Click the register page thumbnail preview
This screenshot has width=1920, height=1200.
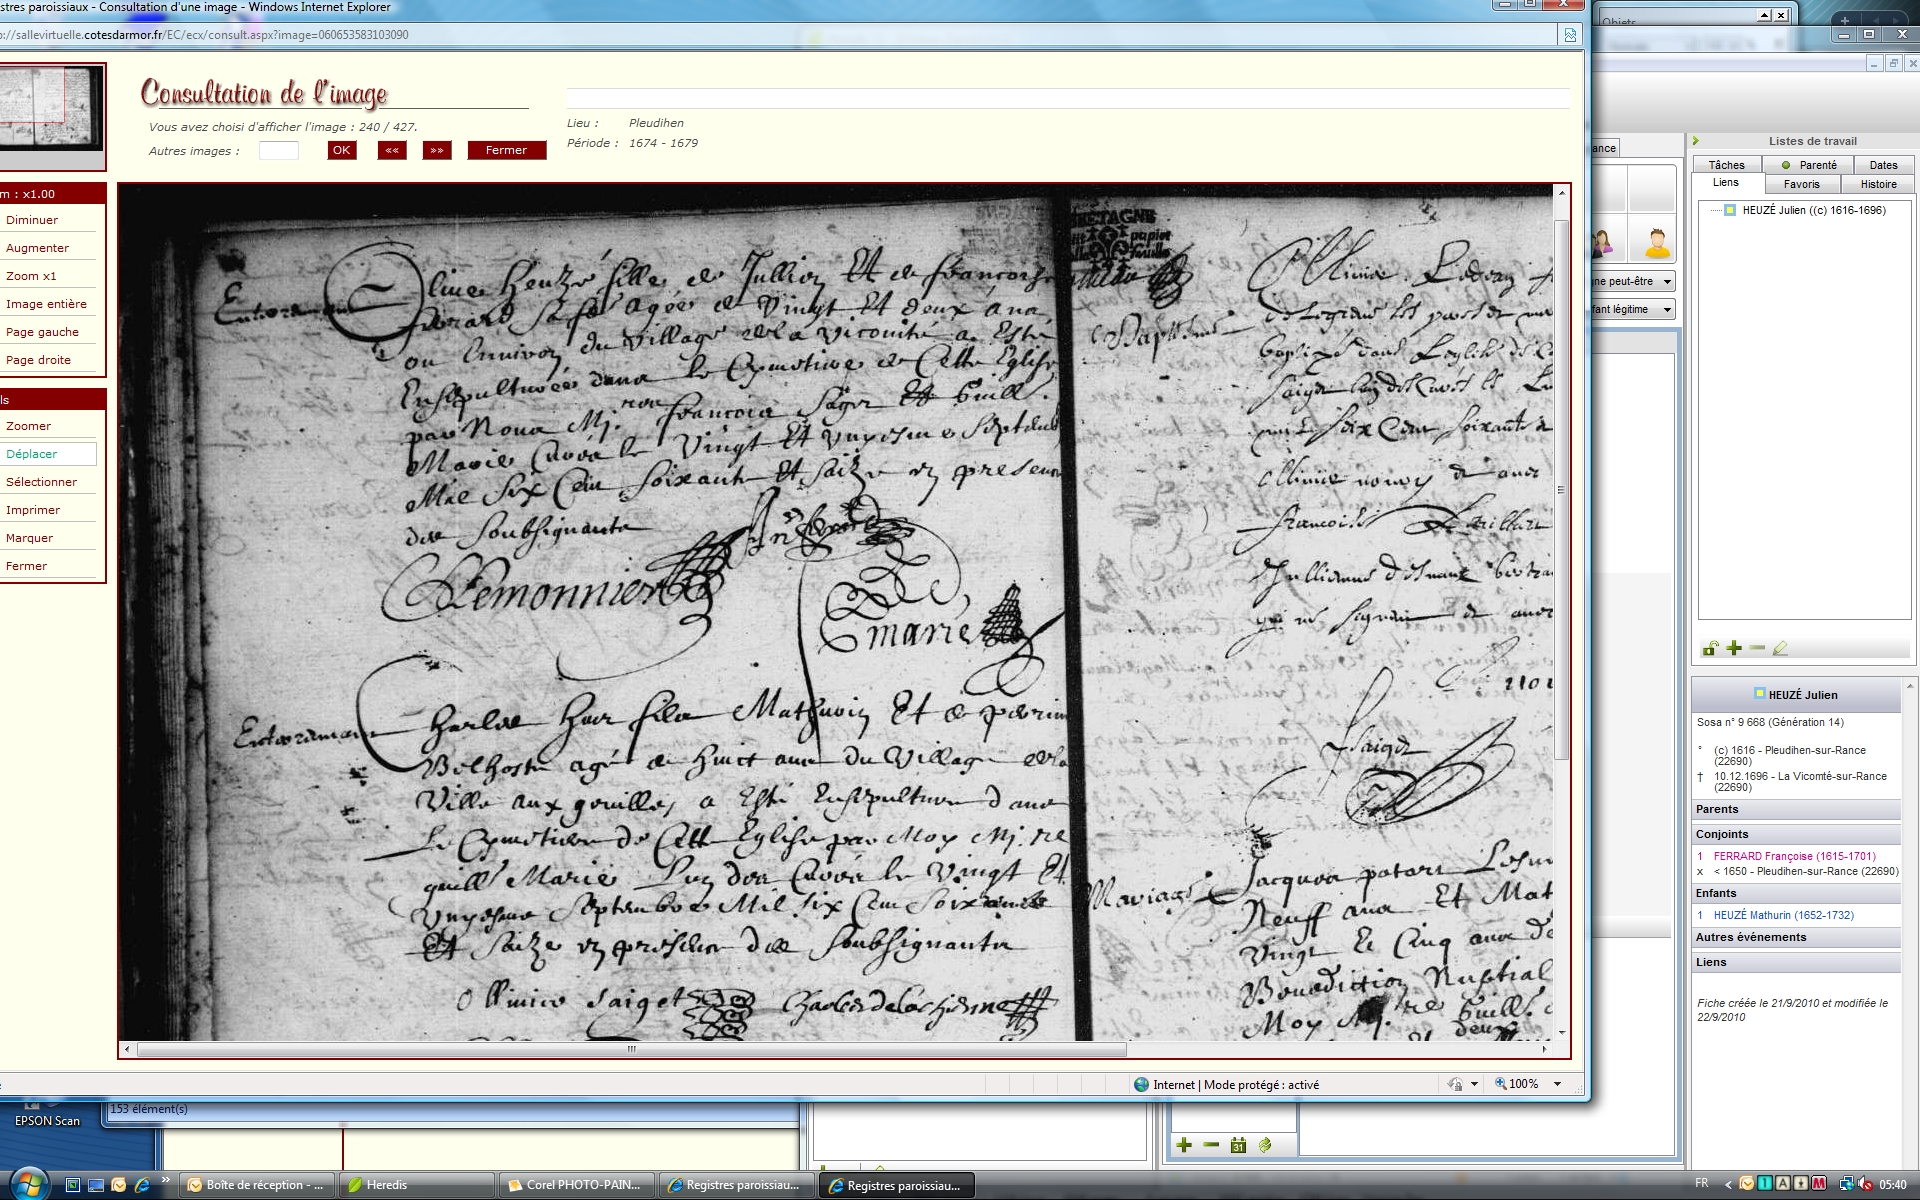50,108
